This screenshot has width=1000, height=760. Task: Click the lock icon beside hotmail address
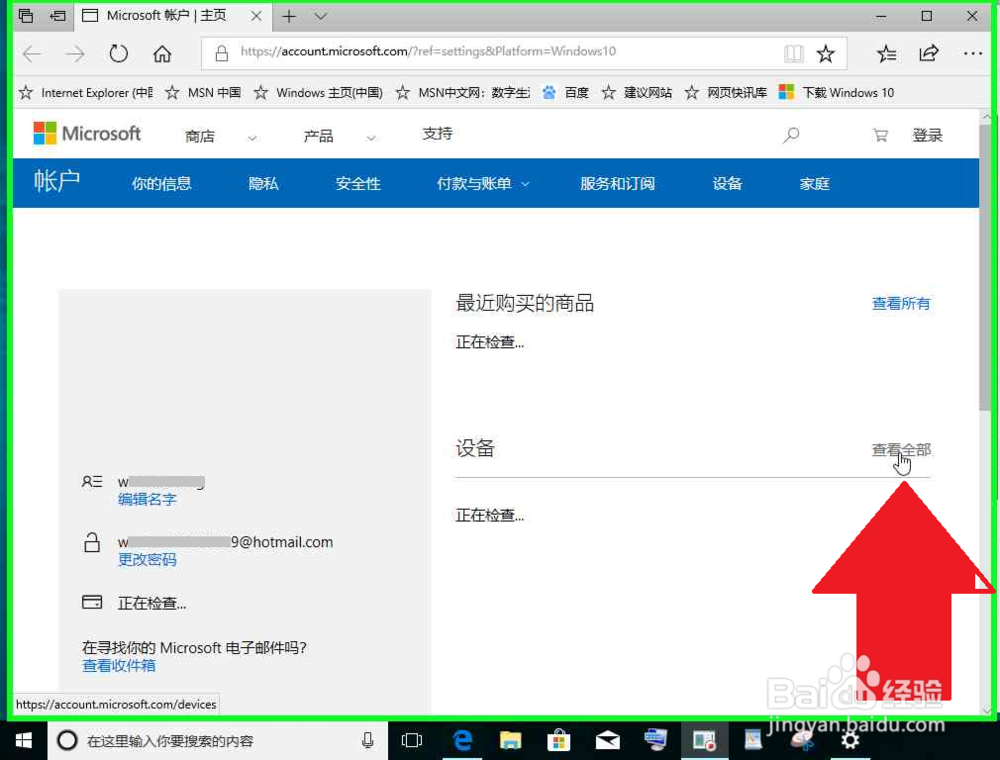92,543
